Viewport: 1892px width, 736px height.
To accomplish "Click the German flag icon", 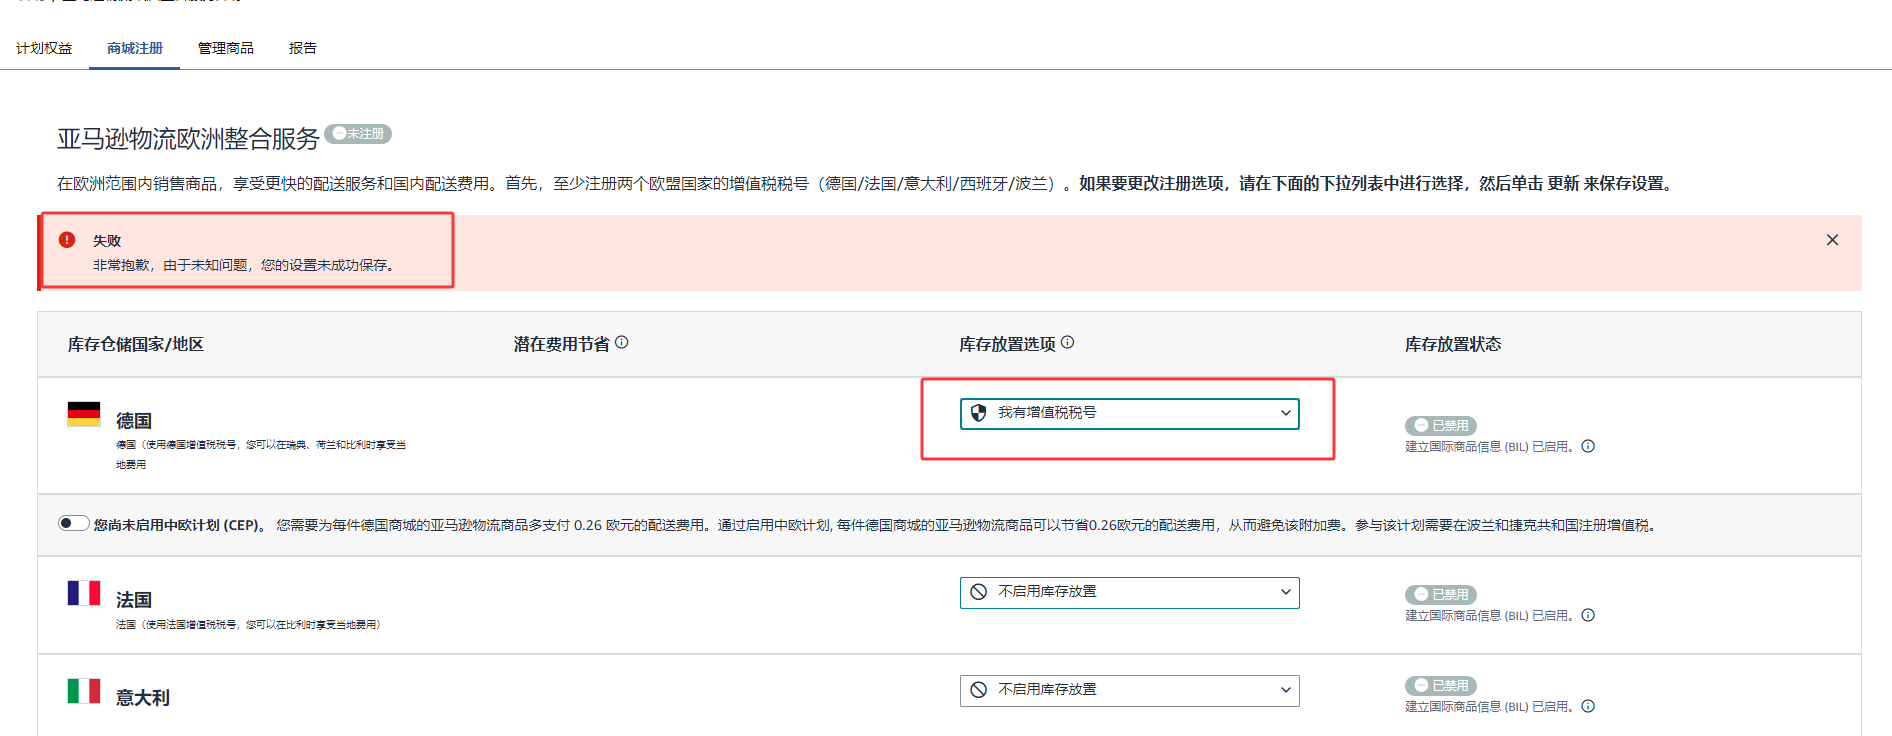I will coord(84,414).
